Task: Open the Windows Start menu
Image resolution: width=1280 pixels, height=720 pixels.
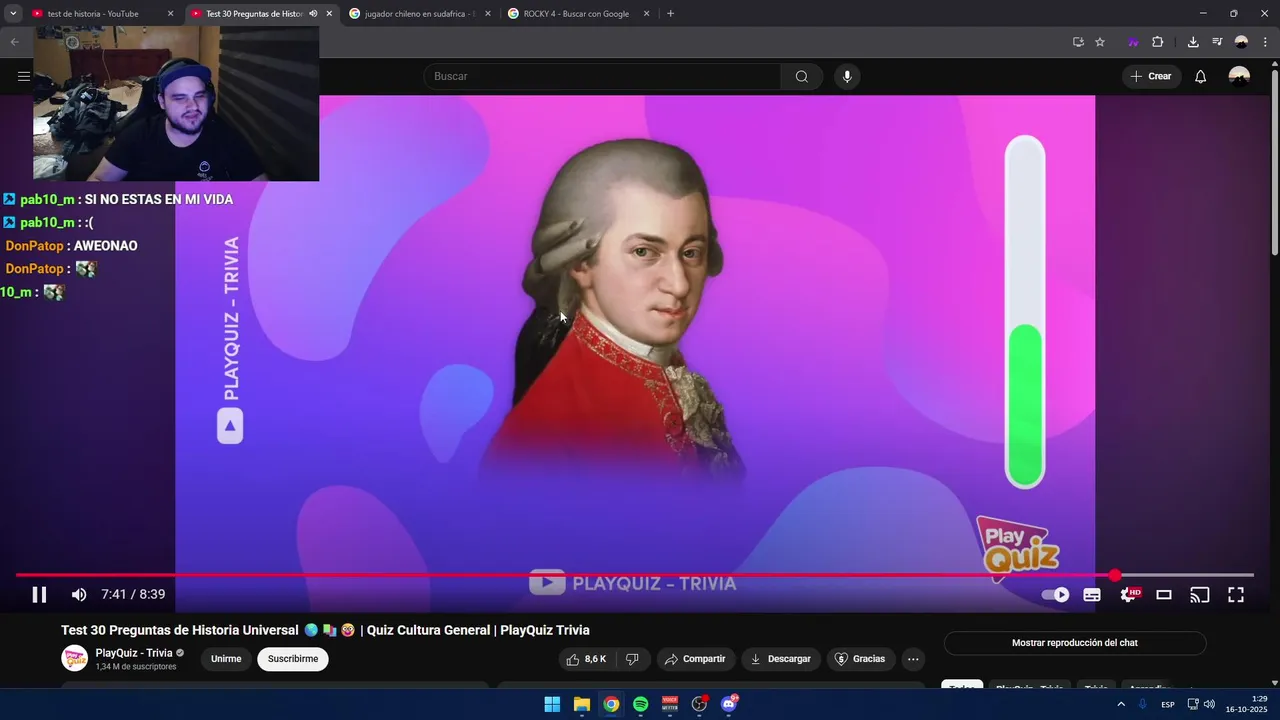Action: tap(552, 704)
